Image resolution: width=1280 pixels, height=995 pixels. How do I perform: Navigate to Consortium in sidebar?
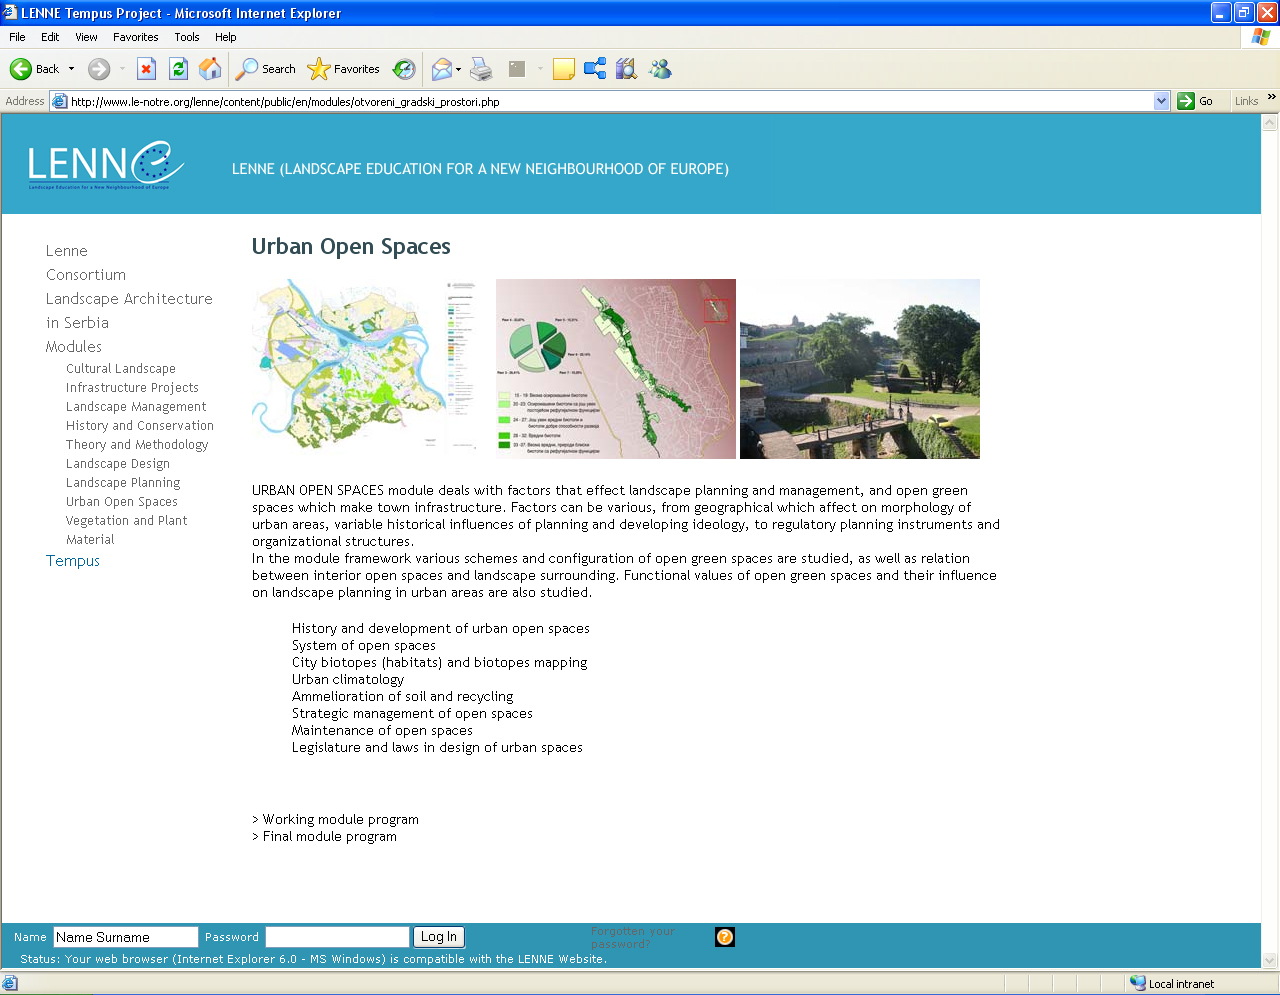(86, 275)
